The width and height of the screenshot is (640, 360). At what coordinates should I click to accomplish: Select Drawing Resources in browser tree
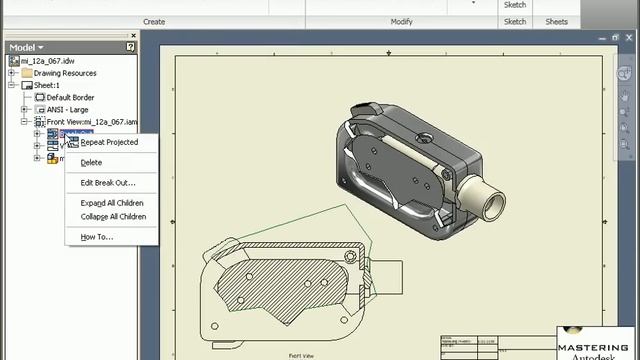(65, 73)
